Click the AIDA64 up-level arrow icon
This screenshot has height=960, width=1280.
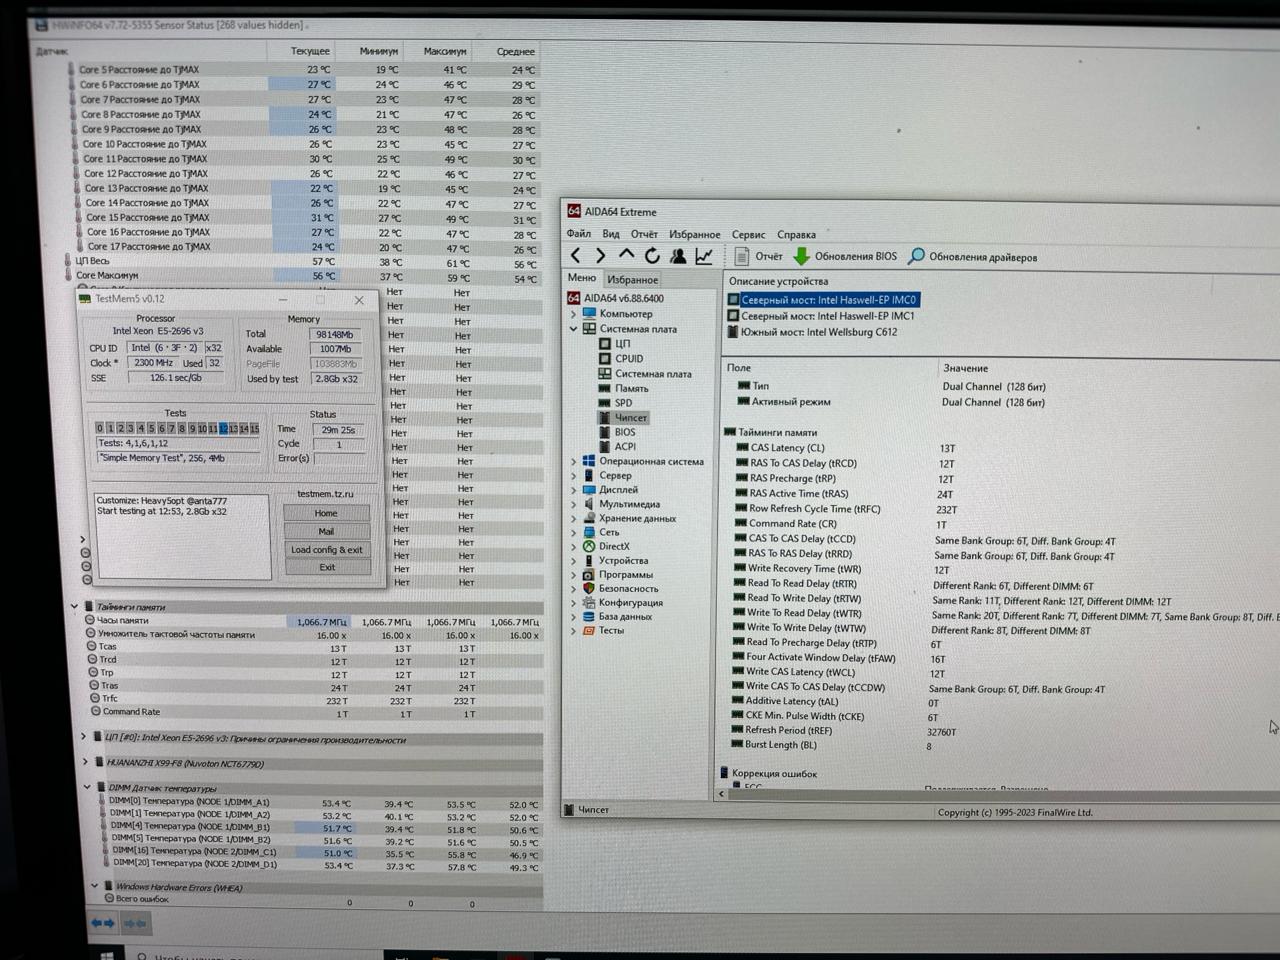626,256
